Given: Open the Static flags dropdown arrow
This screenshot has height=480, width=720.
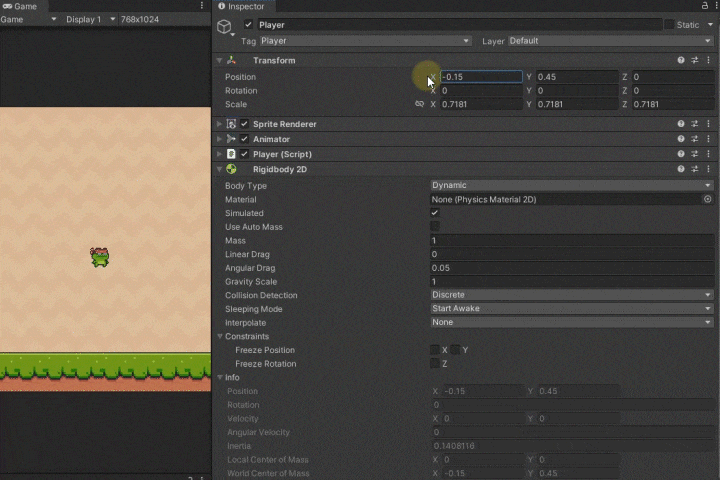Looking at the screenshot, I should click(710, 24).
